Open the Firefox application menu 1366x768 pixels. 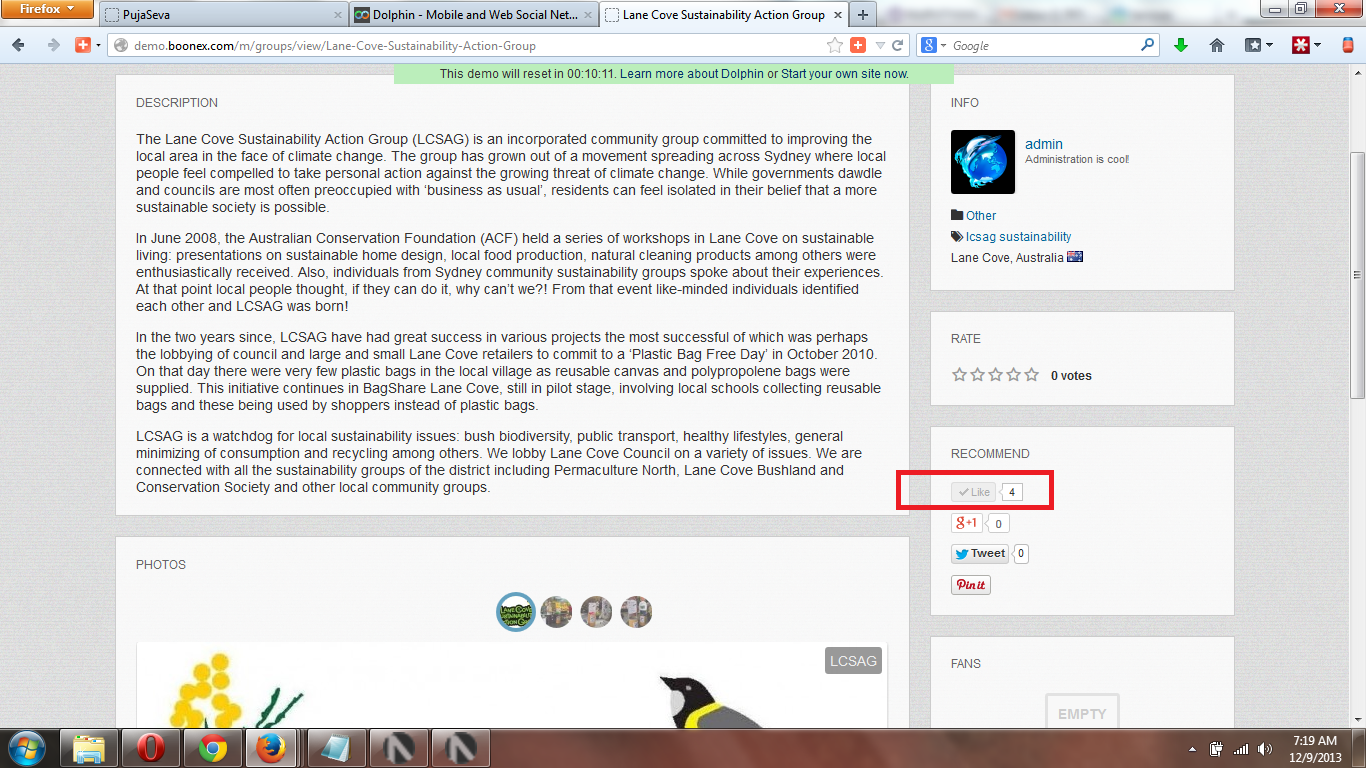click(48, 10)
